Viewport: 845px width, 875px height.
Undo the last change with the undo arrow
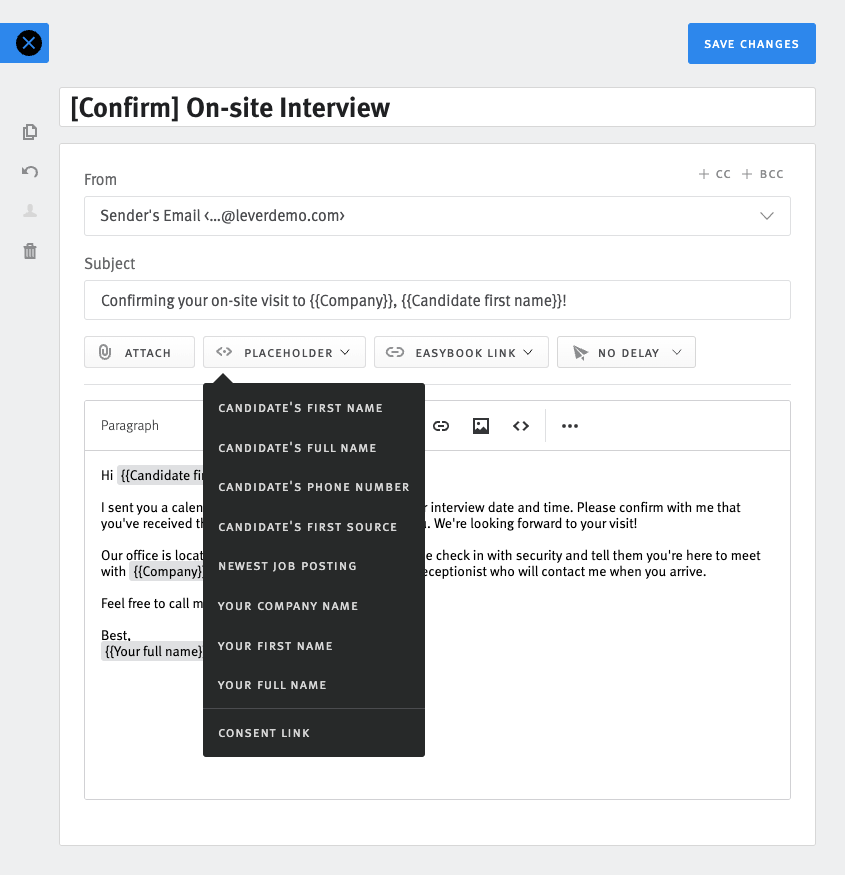pos(29,171)
